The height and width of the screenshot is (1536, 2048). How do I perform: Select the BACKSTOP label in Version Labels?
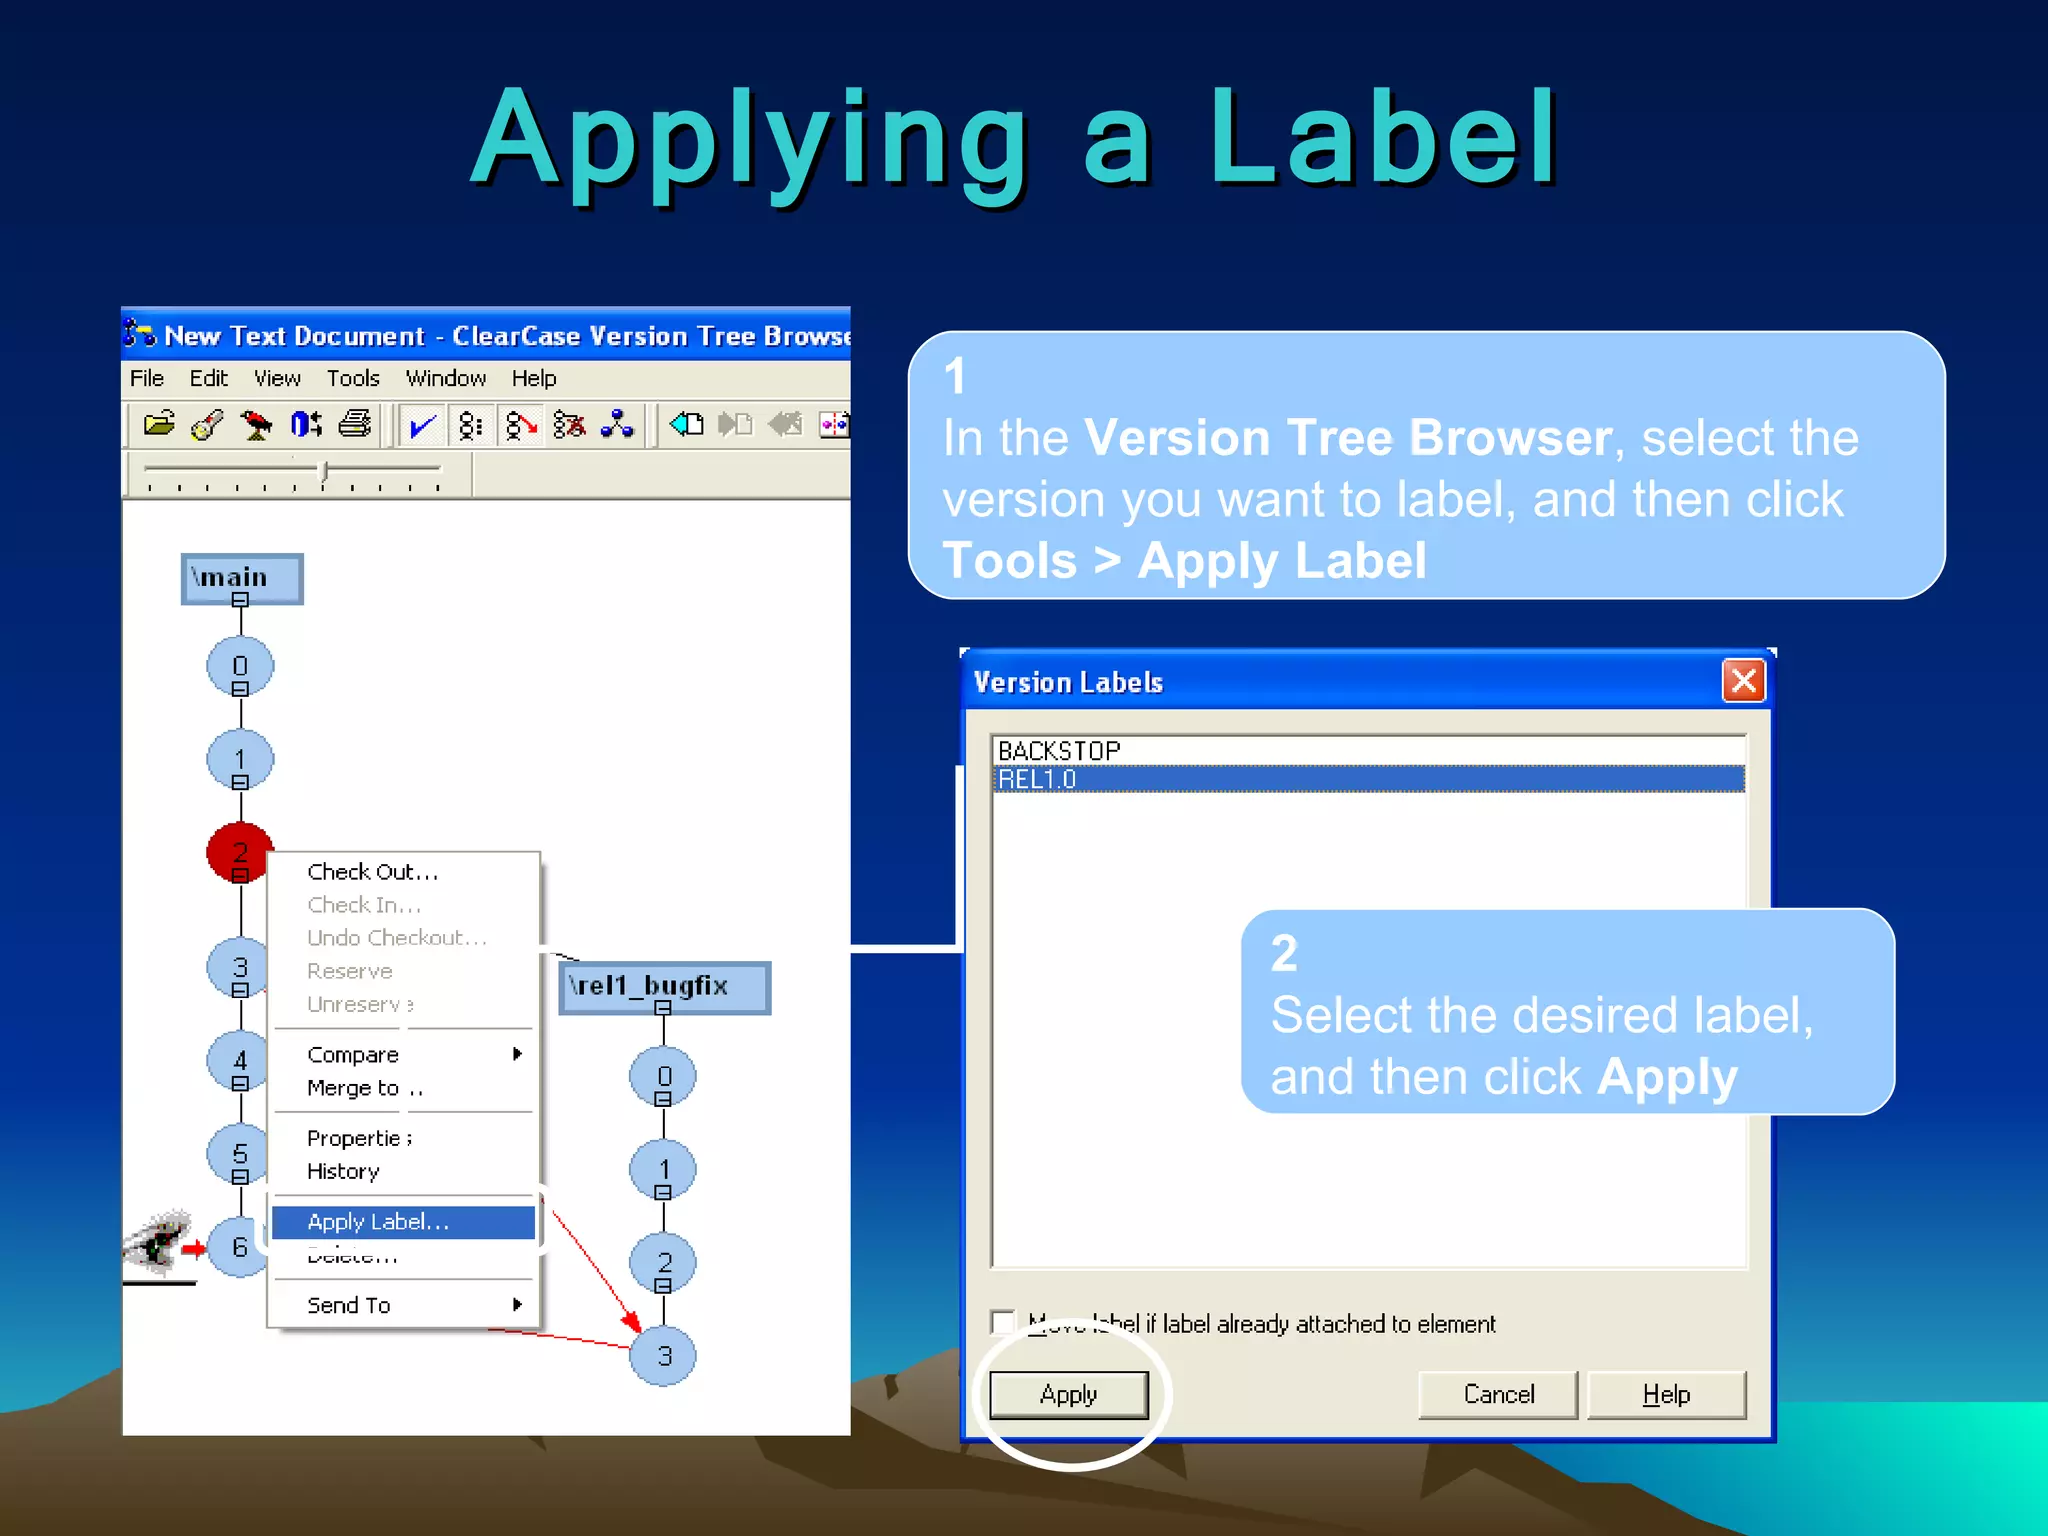tap(1369, 751)
